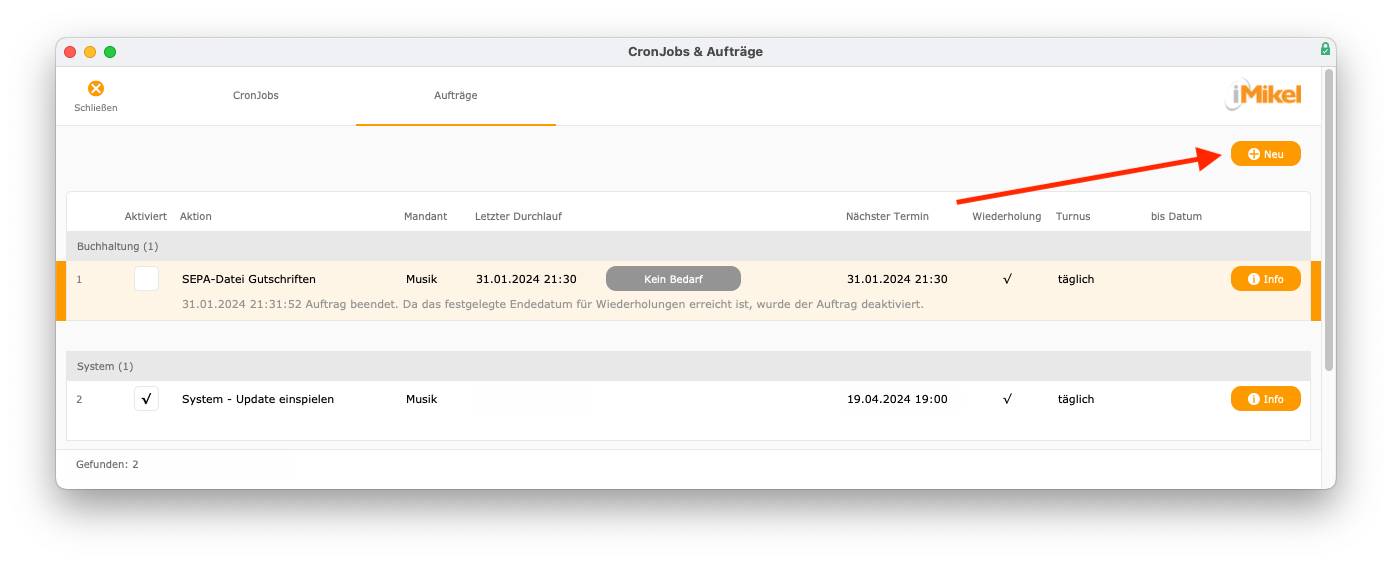Click the gray Kein Bedarf status button
This screenshot has height=563, width=1392.
673,279
